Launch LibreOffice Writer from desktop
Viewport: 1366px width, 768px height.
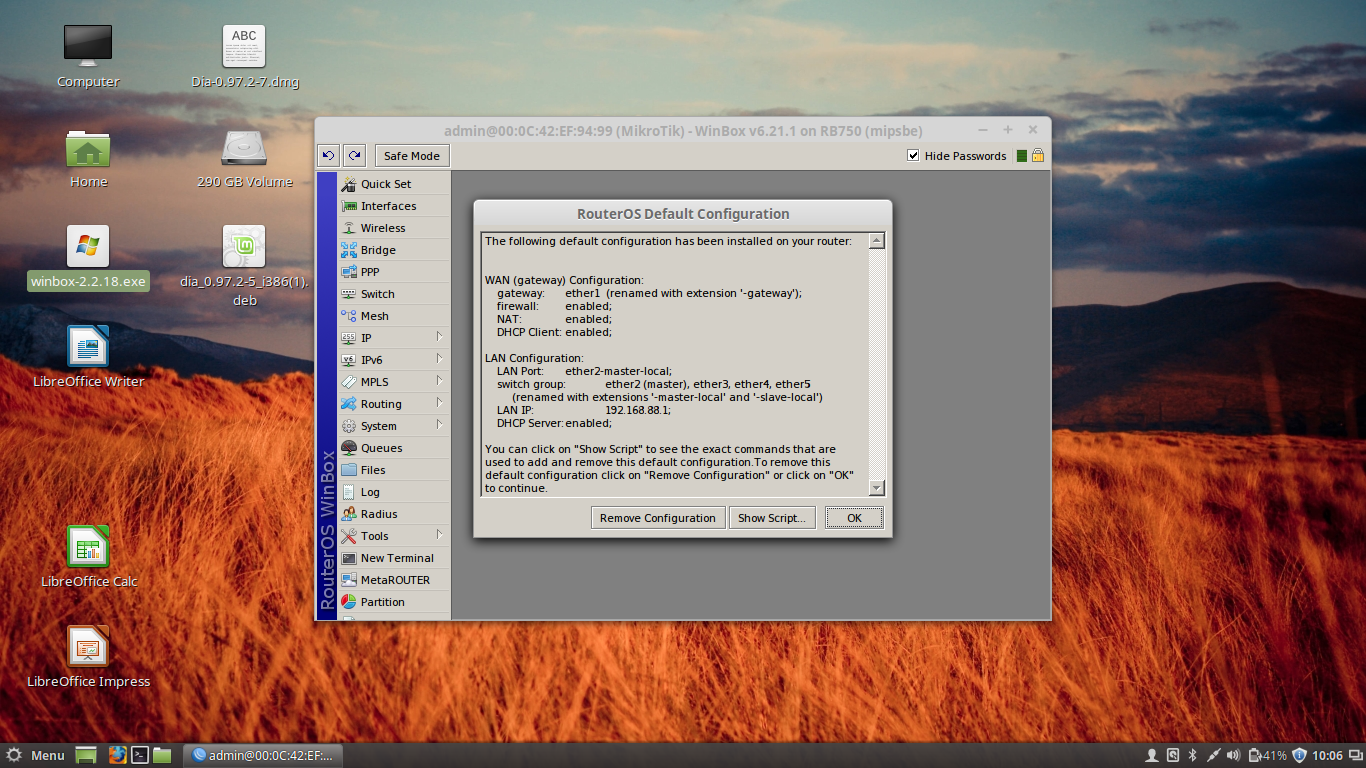pyautogui.click(x=88, y=356)
